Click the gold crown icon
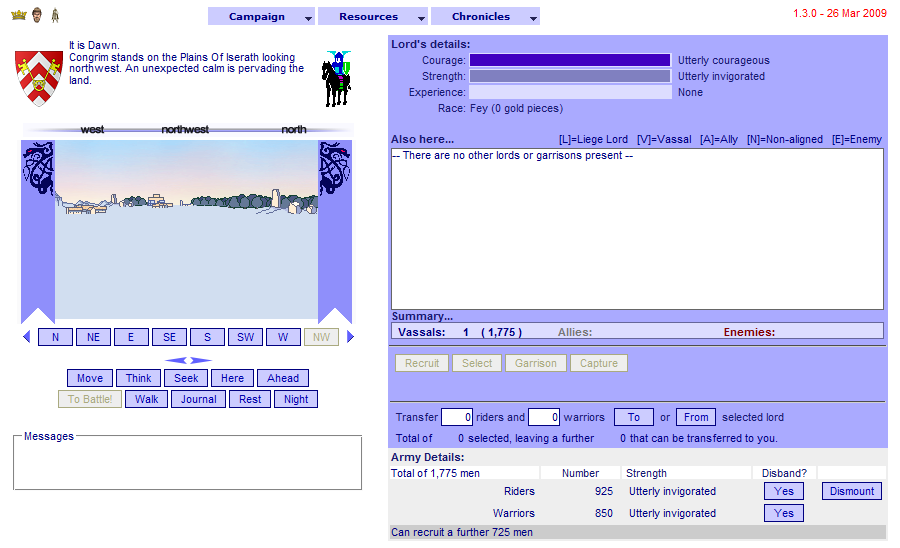This screenshot has height=548, width=900. (18, 14)
